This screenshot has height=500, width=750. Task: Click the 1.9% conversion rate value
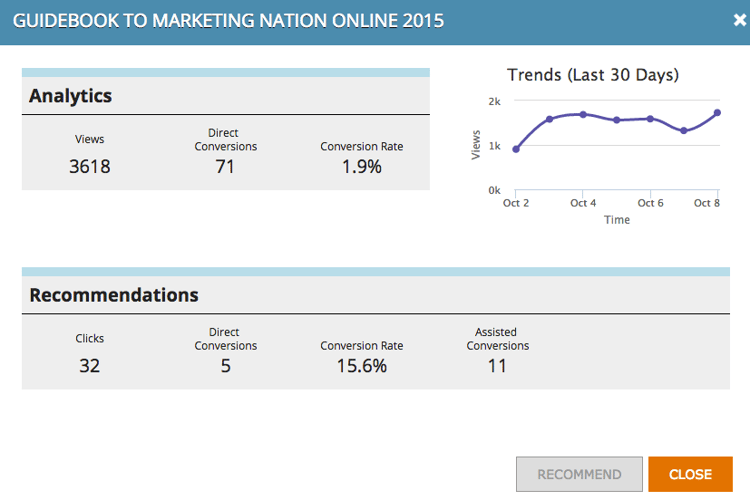tap(362, 167)
